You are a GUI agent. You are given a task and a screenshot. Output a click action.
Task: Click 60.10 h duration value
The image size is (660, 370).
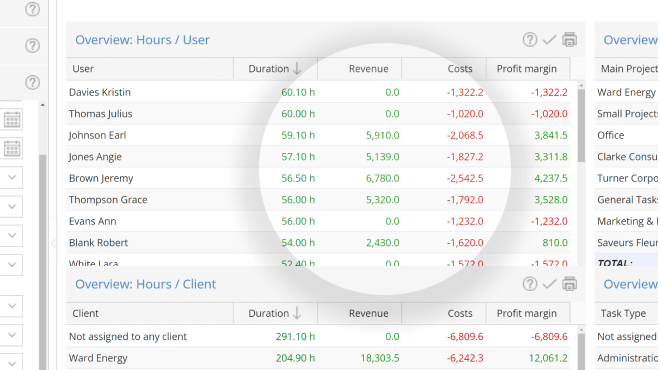click(x=298, y=92)
